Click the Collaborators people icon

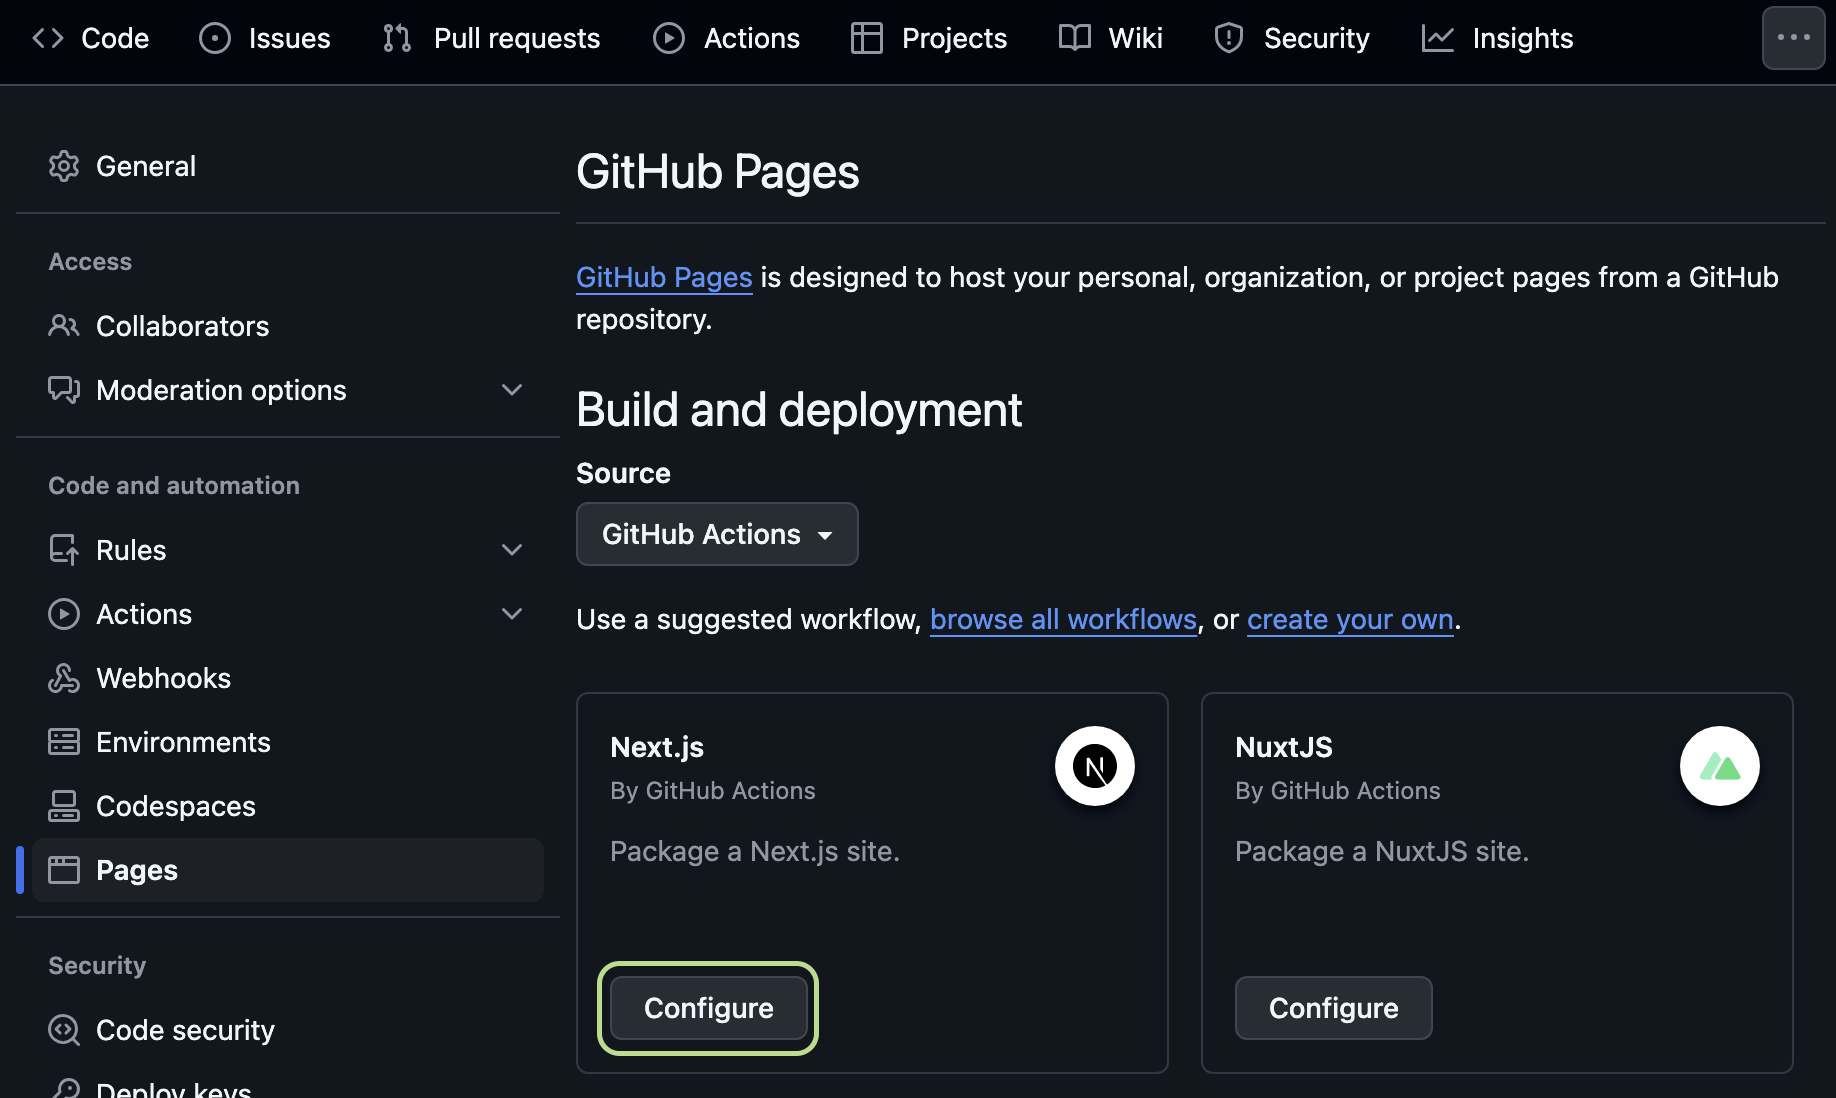[64, 326]
